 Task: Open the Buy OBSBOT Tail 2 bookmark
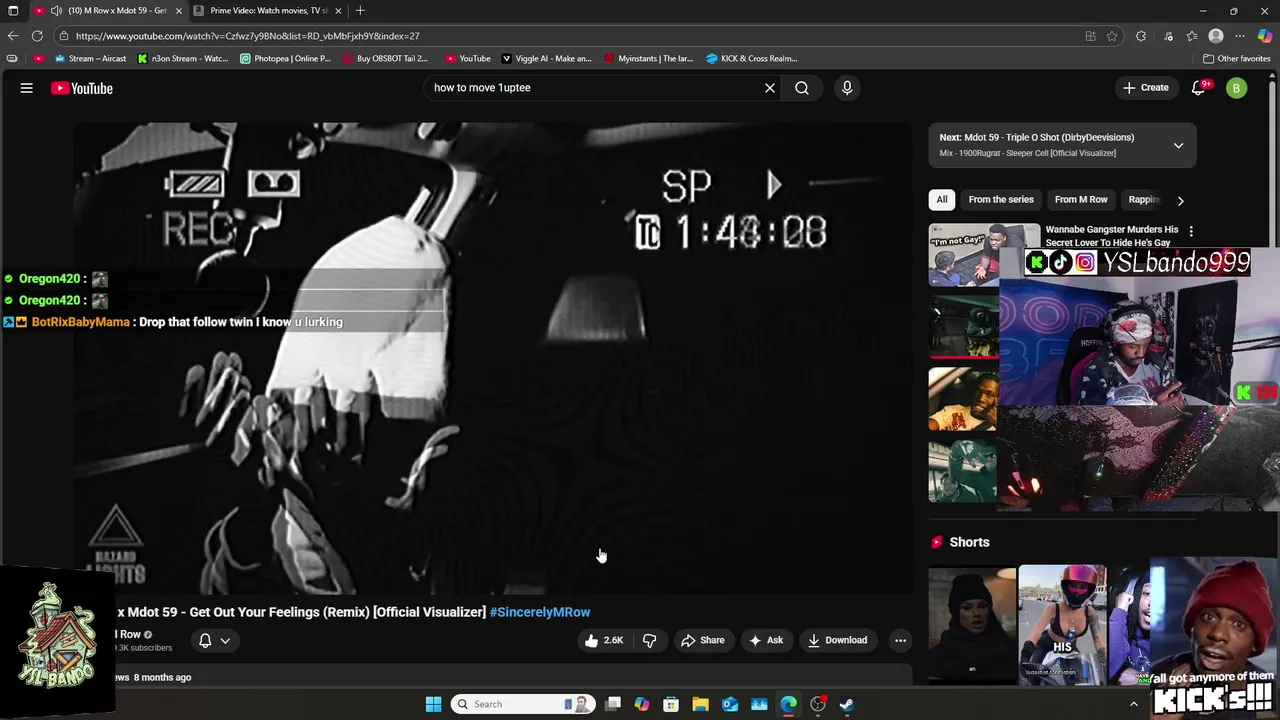click(385, 58)
